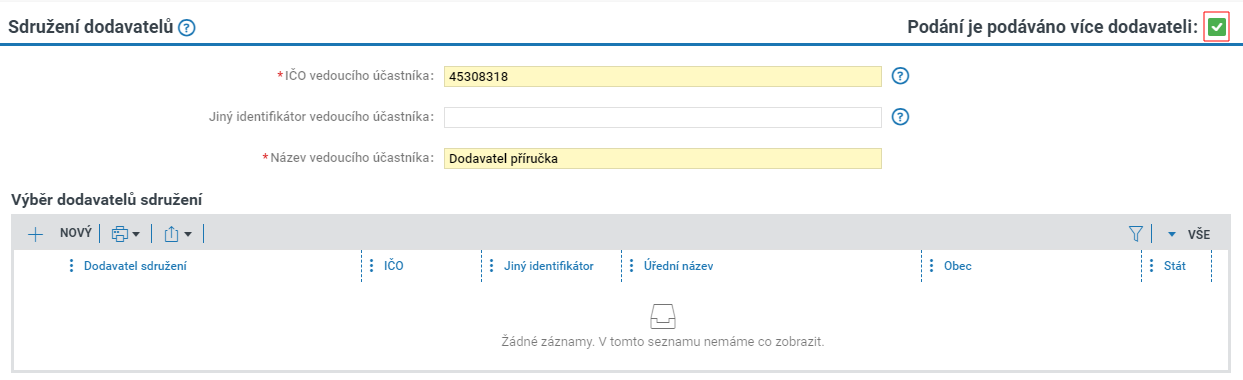Click the NOVÝ button

coord(75,233)
